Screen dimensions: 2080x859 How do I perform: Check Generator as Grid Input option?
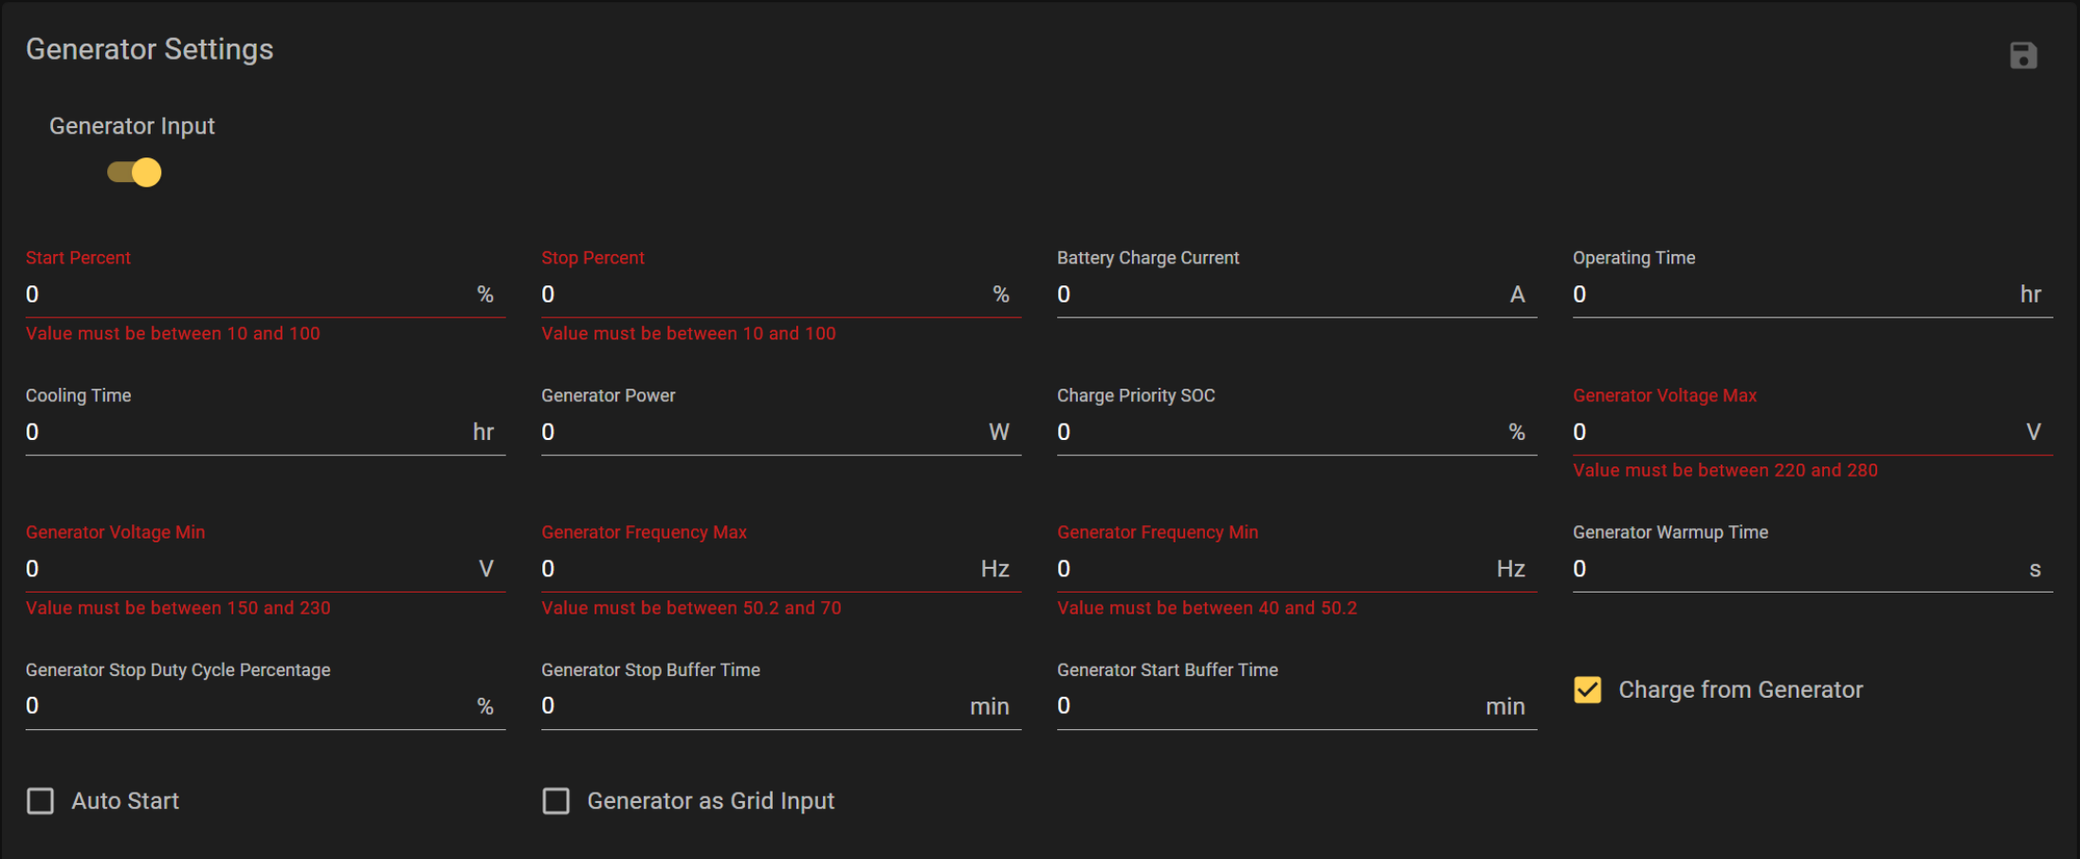point(556,801)
